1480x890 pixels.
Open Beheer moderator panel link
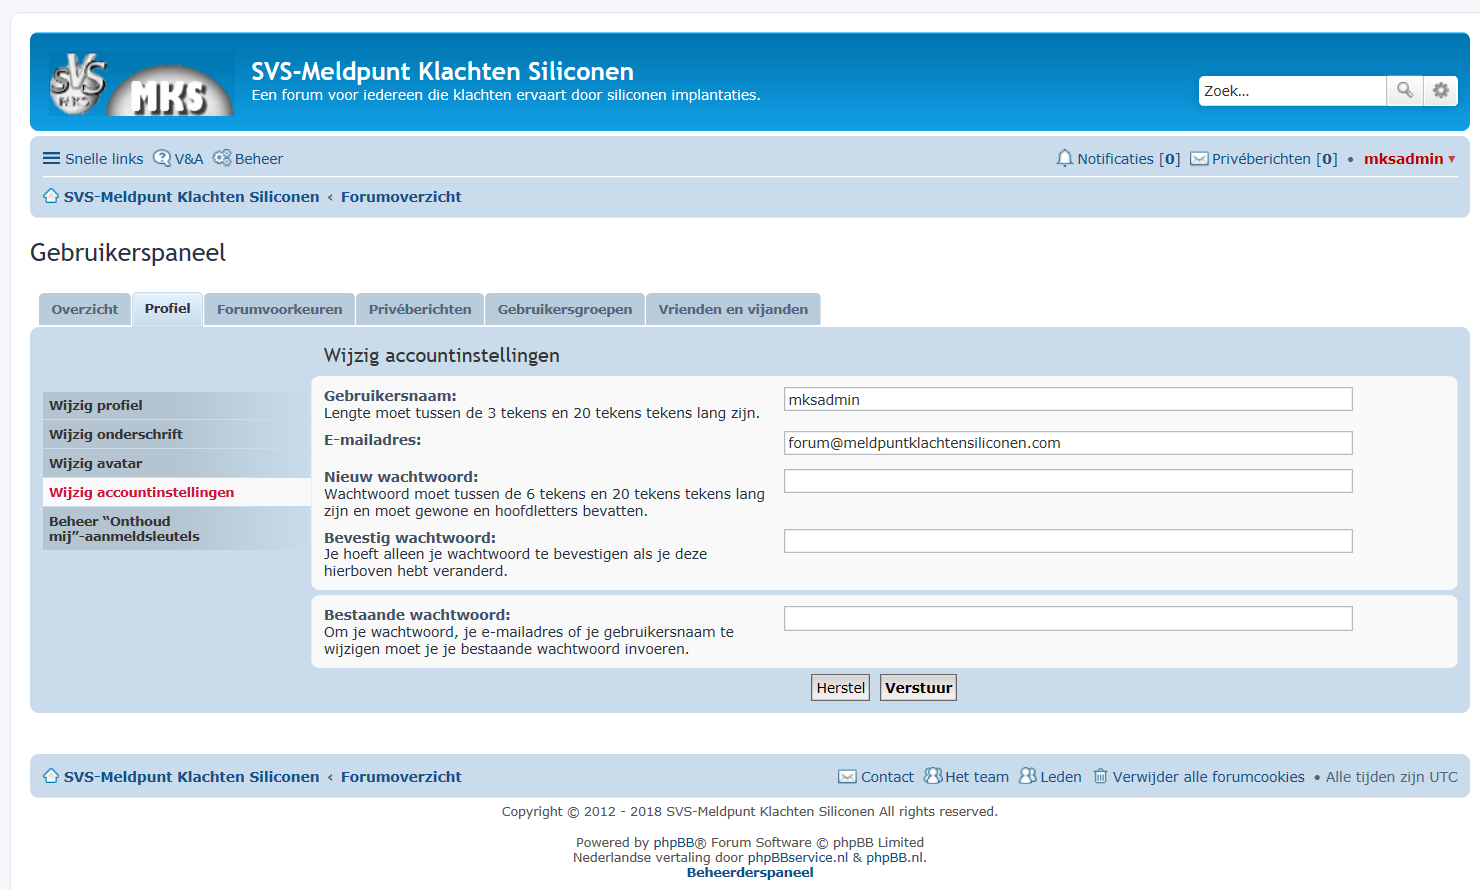pos(248,159)
